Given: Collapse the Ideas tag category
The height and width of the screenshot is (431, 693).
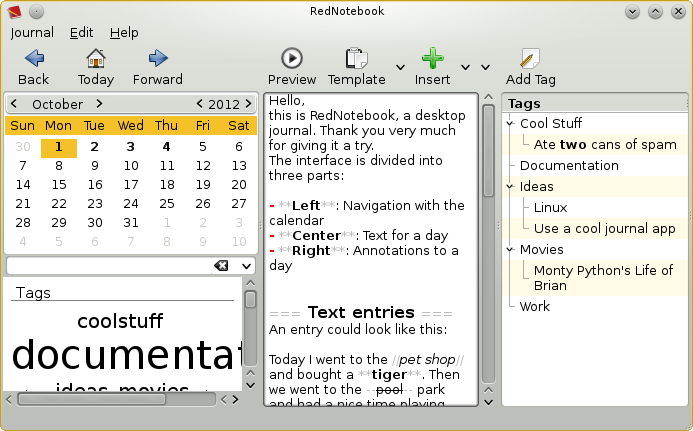Looking at the screenshot, I should pyautogui.click(x=510, y=187).
